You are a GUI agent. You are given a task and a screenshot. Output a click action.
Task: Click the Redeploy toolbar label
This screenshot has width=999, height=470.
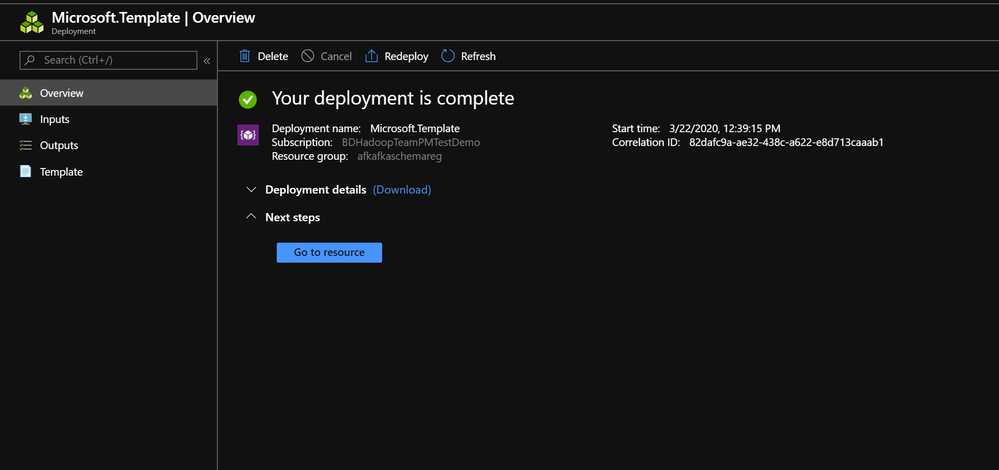tap(406, 56)
